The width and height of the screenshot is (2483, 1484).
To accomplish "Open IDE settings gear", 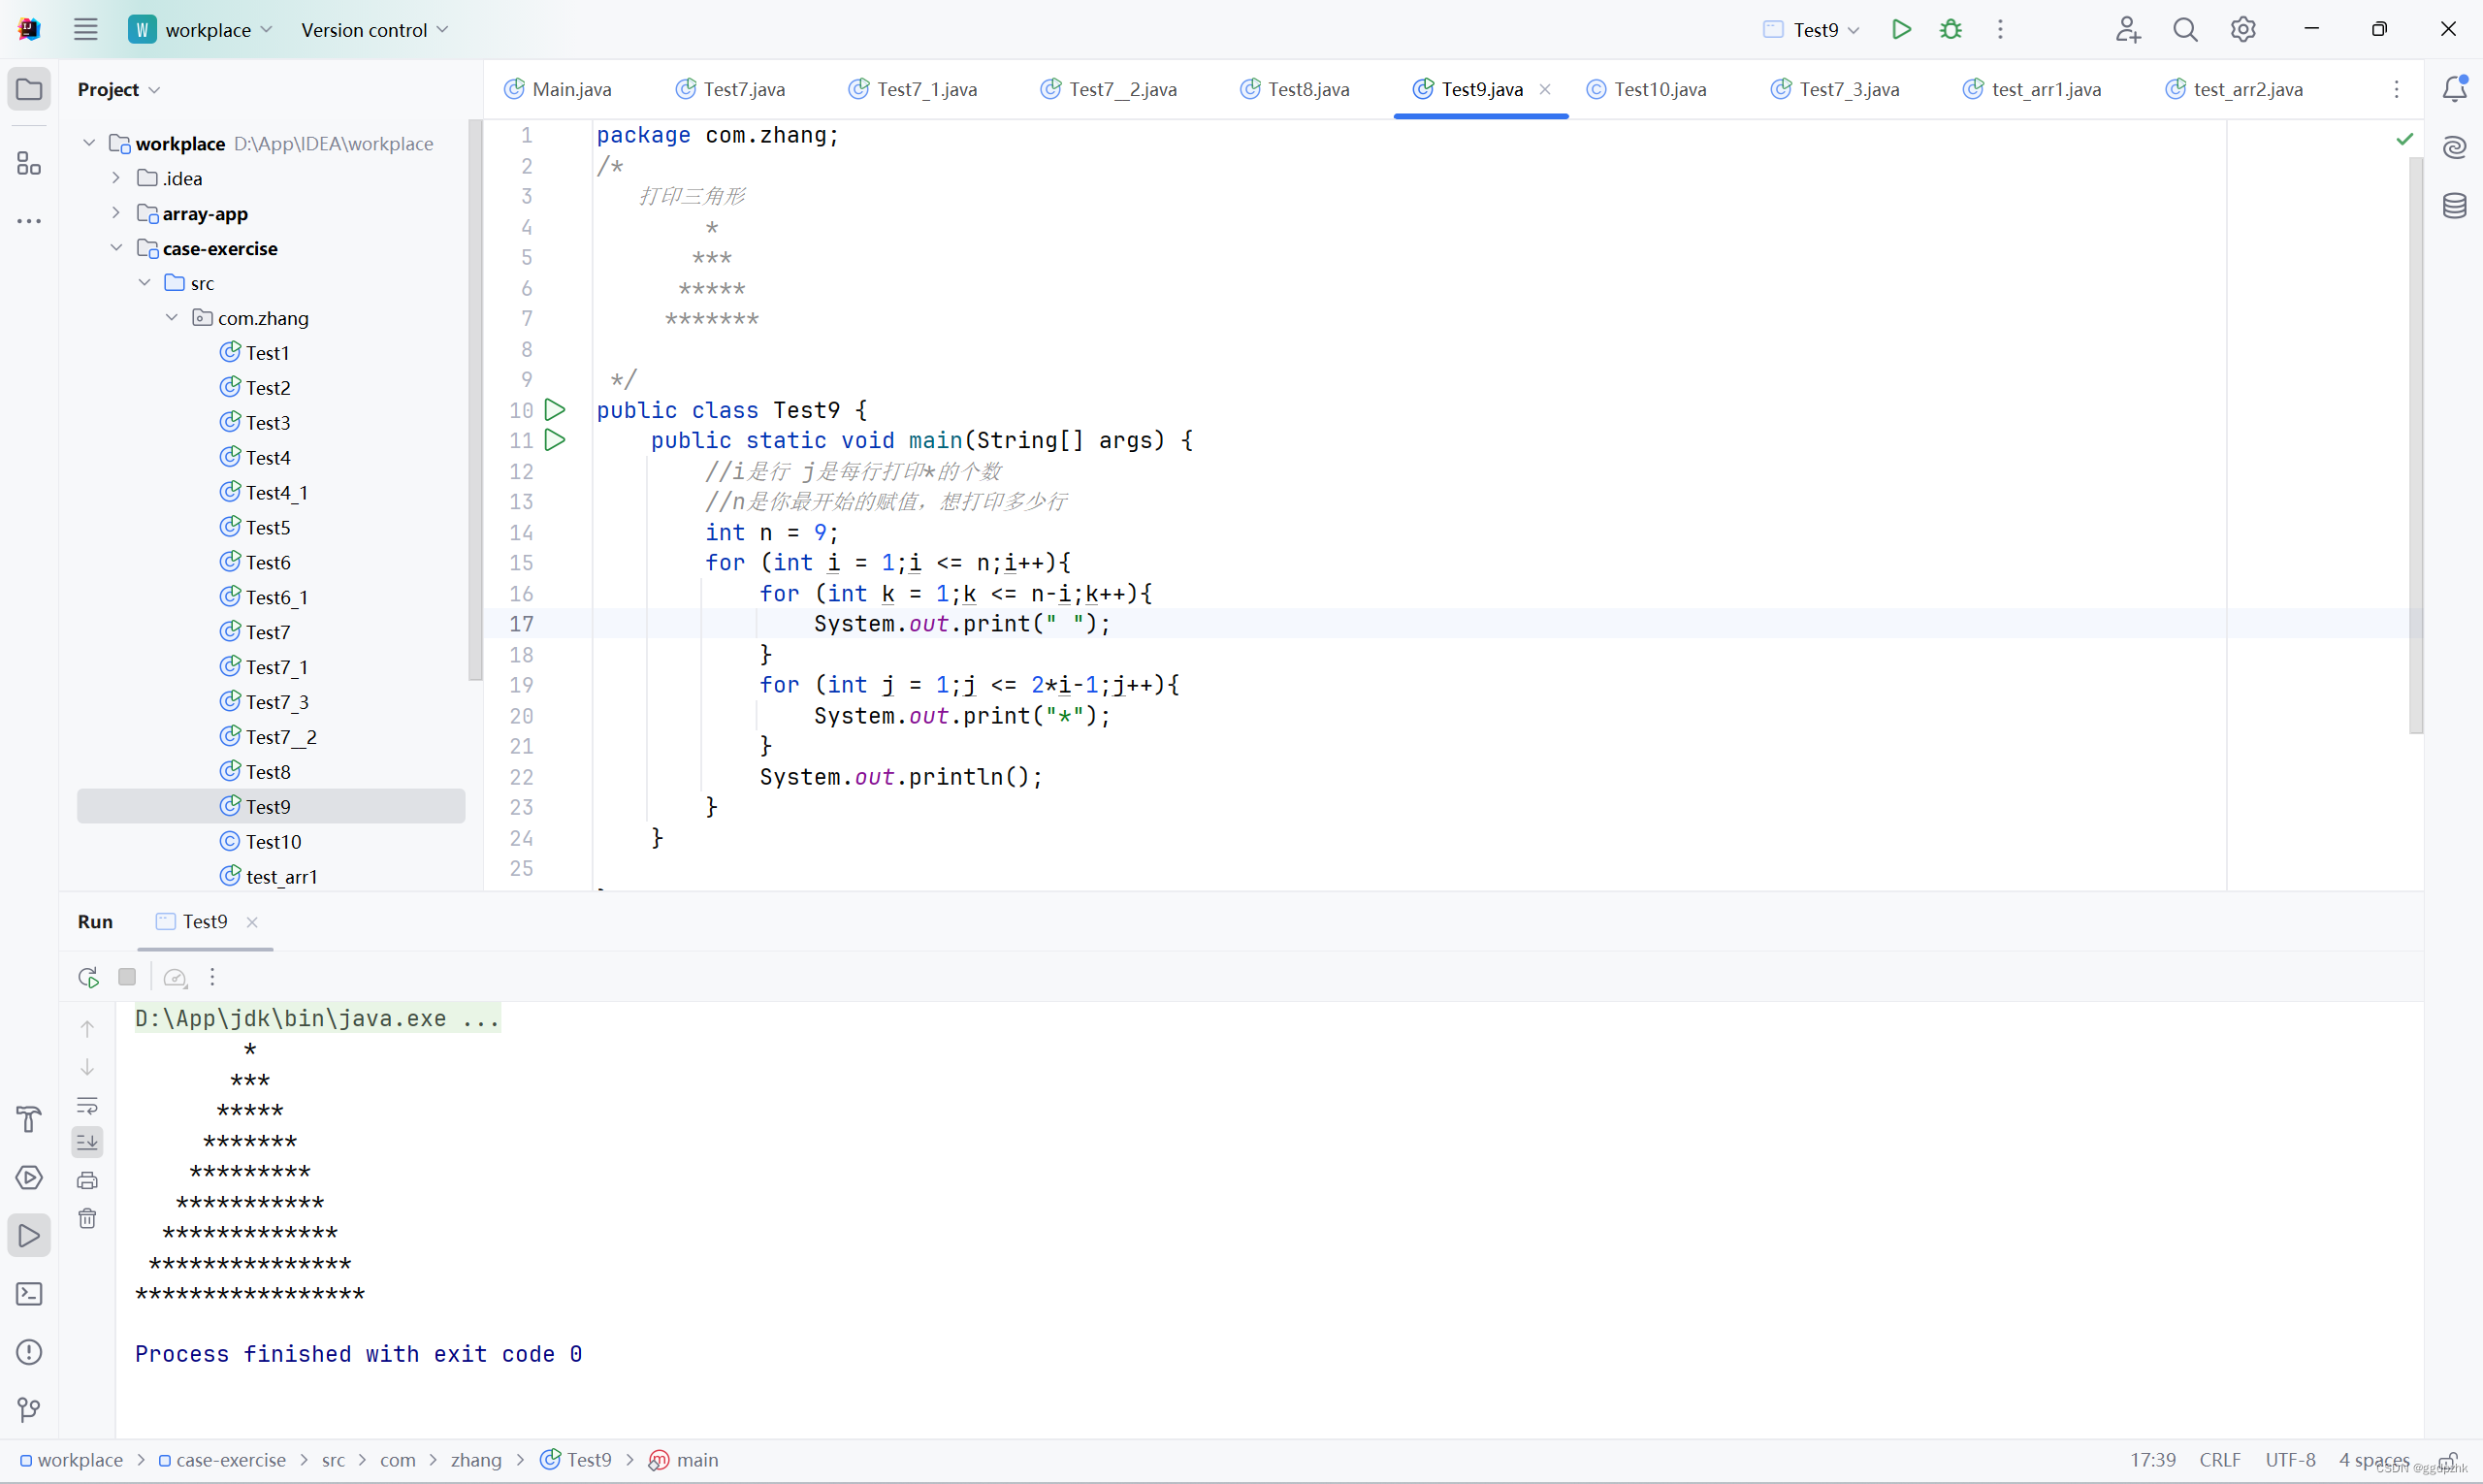I will [2243, 29].
